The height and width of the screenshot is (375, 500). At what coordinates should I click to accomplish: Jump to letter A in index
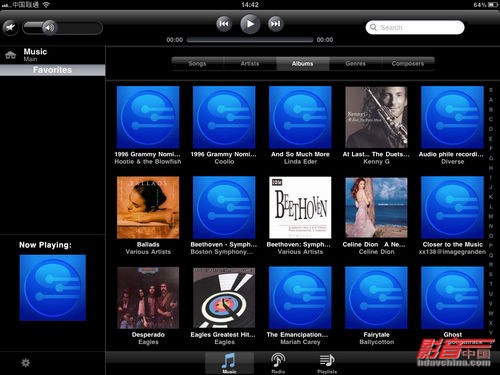[491, 100]
